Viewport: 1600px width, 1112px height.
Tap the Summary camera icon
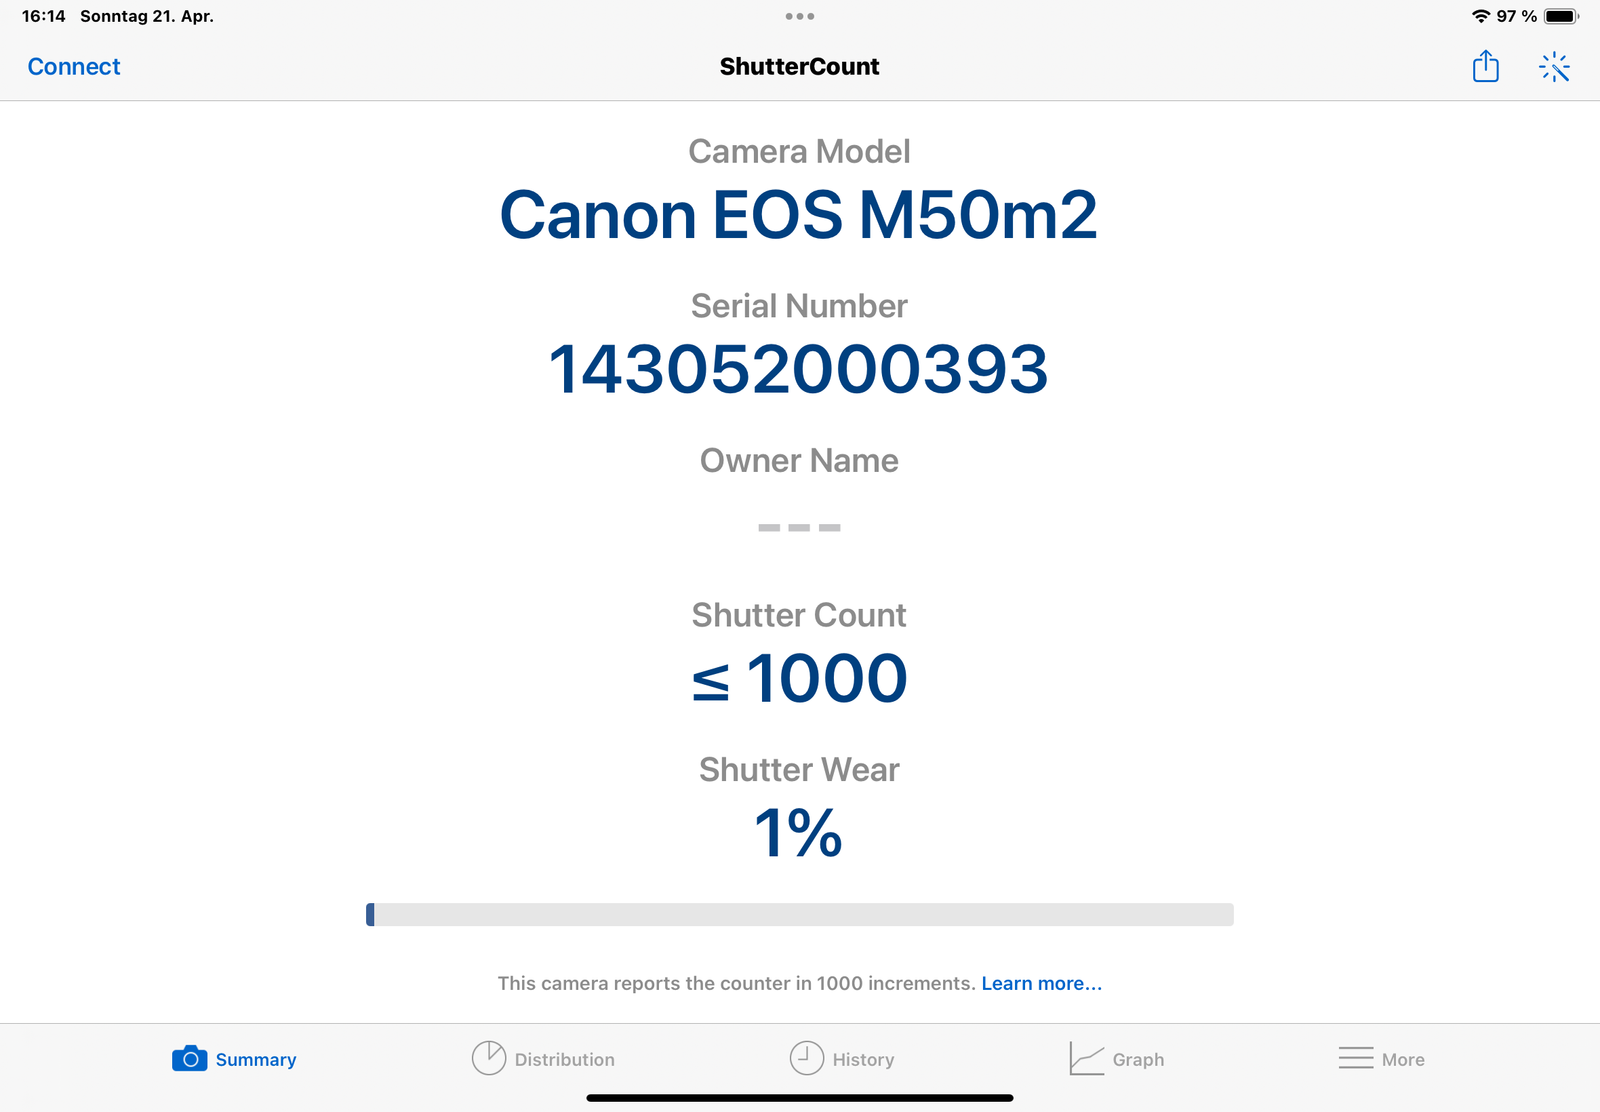pyautogui.click(x=189, y=1058)
